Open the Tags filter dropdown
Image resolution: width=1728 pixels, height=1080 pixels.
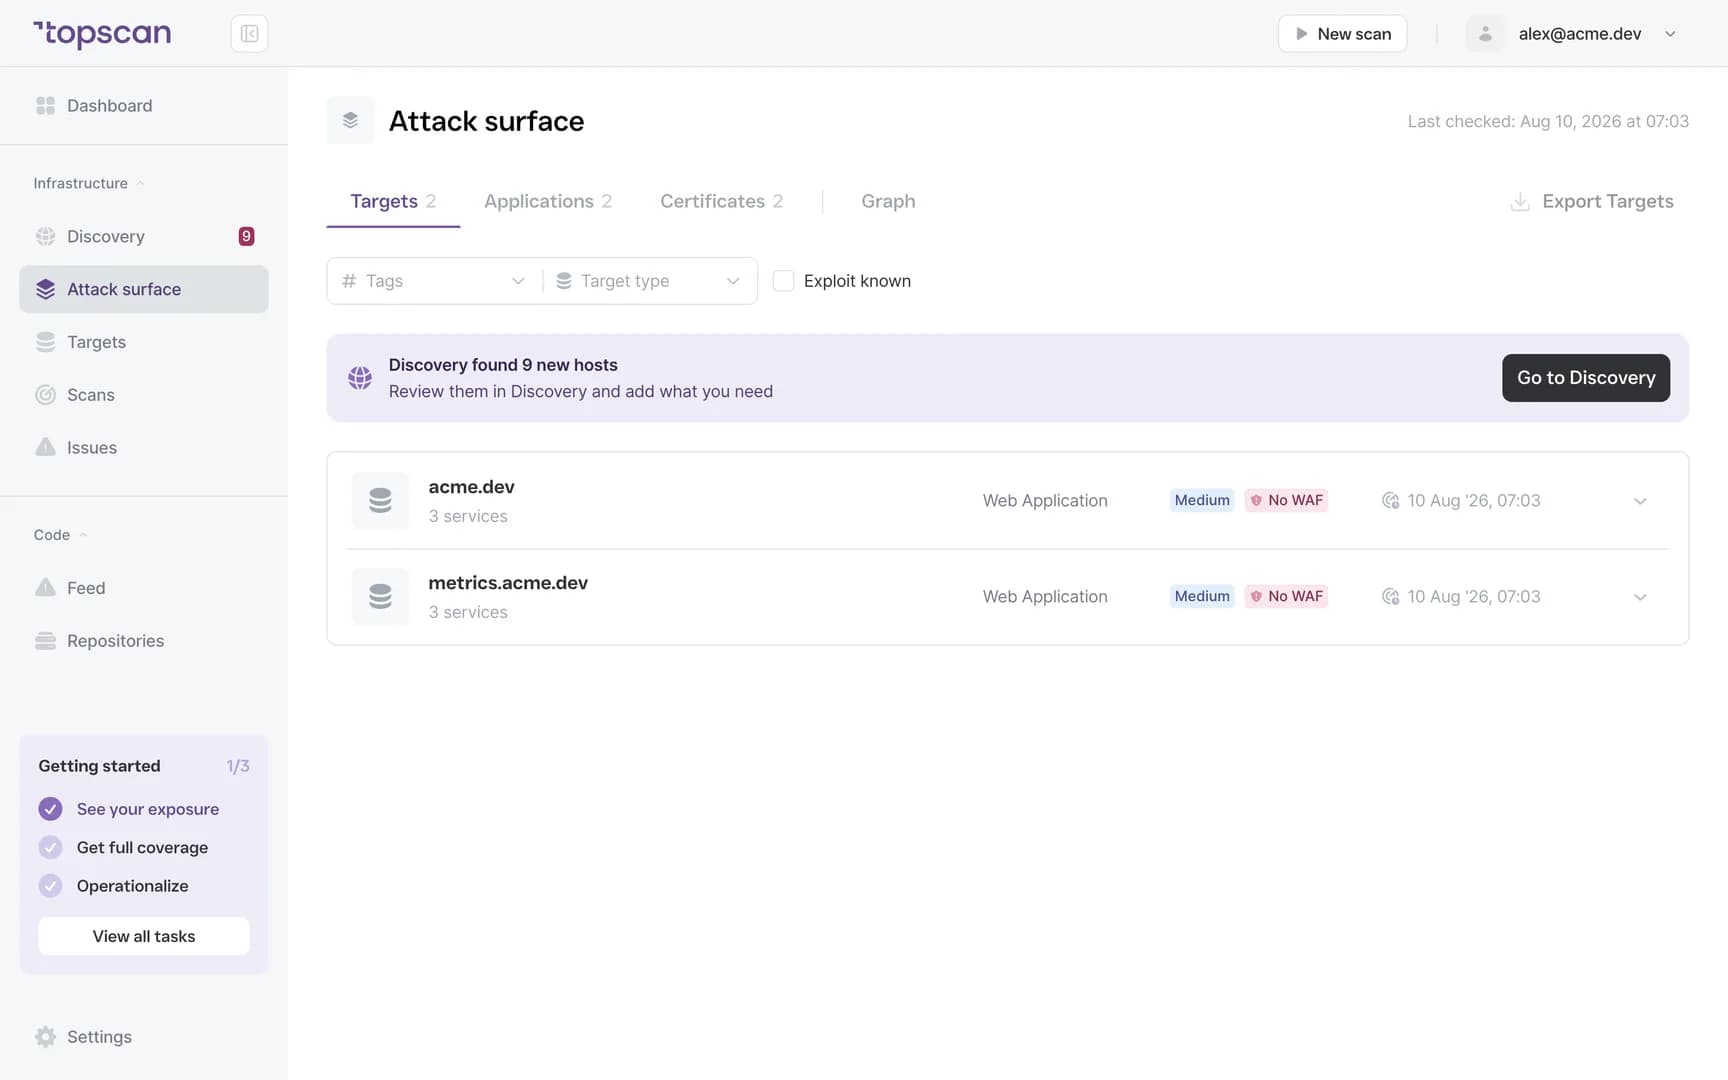[x=434, y=281]
